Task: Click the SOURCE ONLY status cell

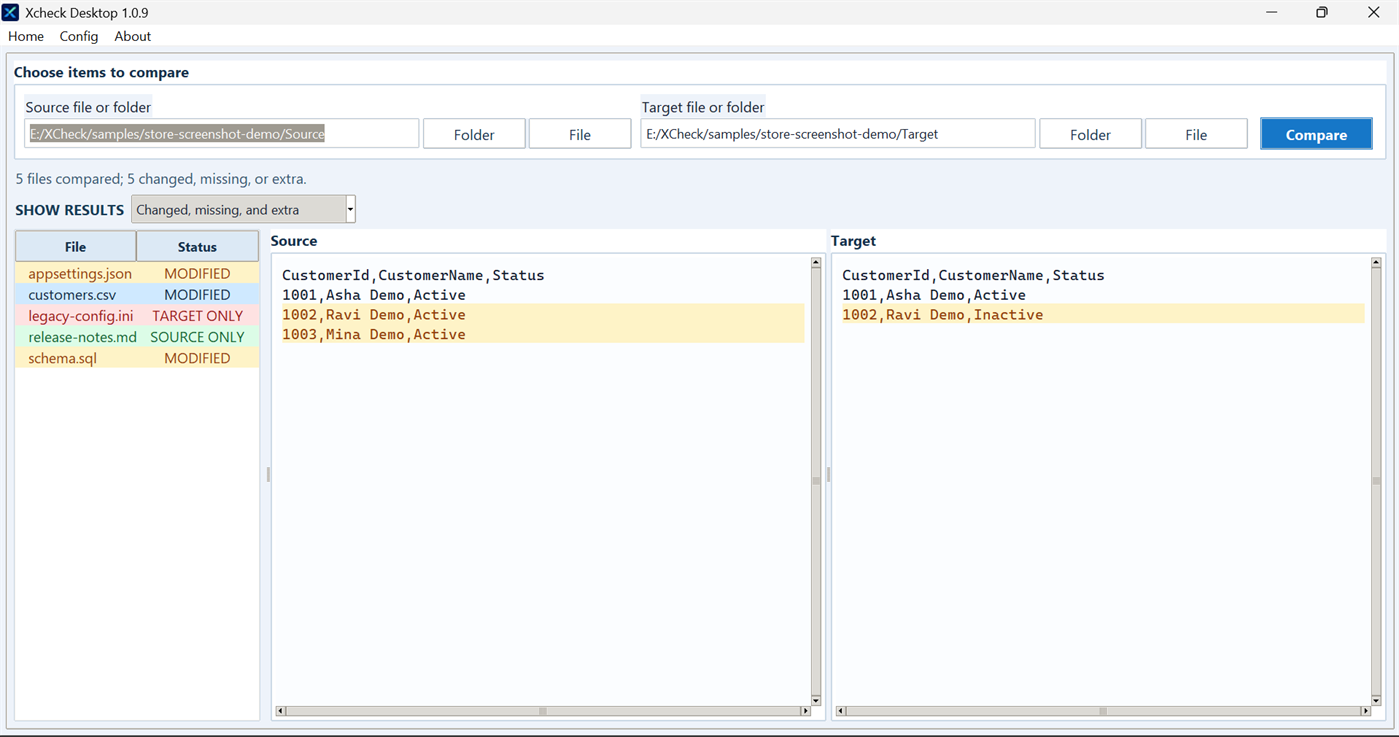Action: 197,337
